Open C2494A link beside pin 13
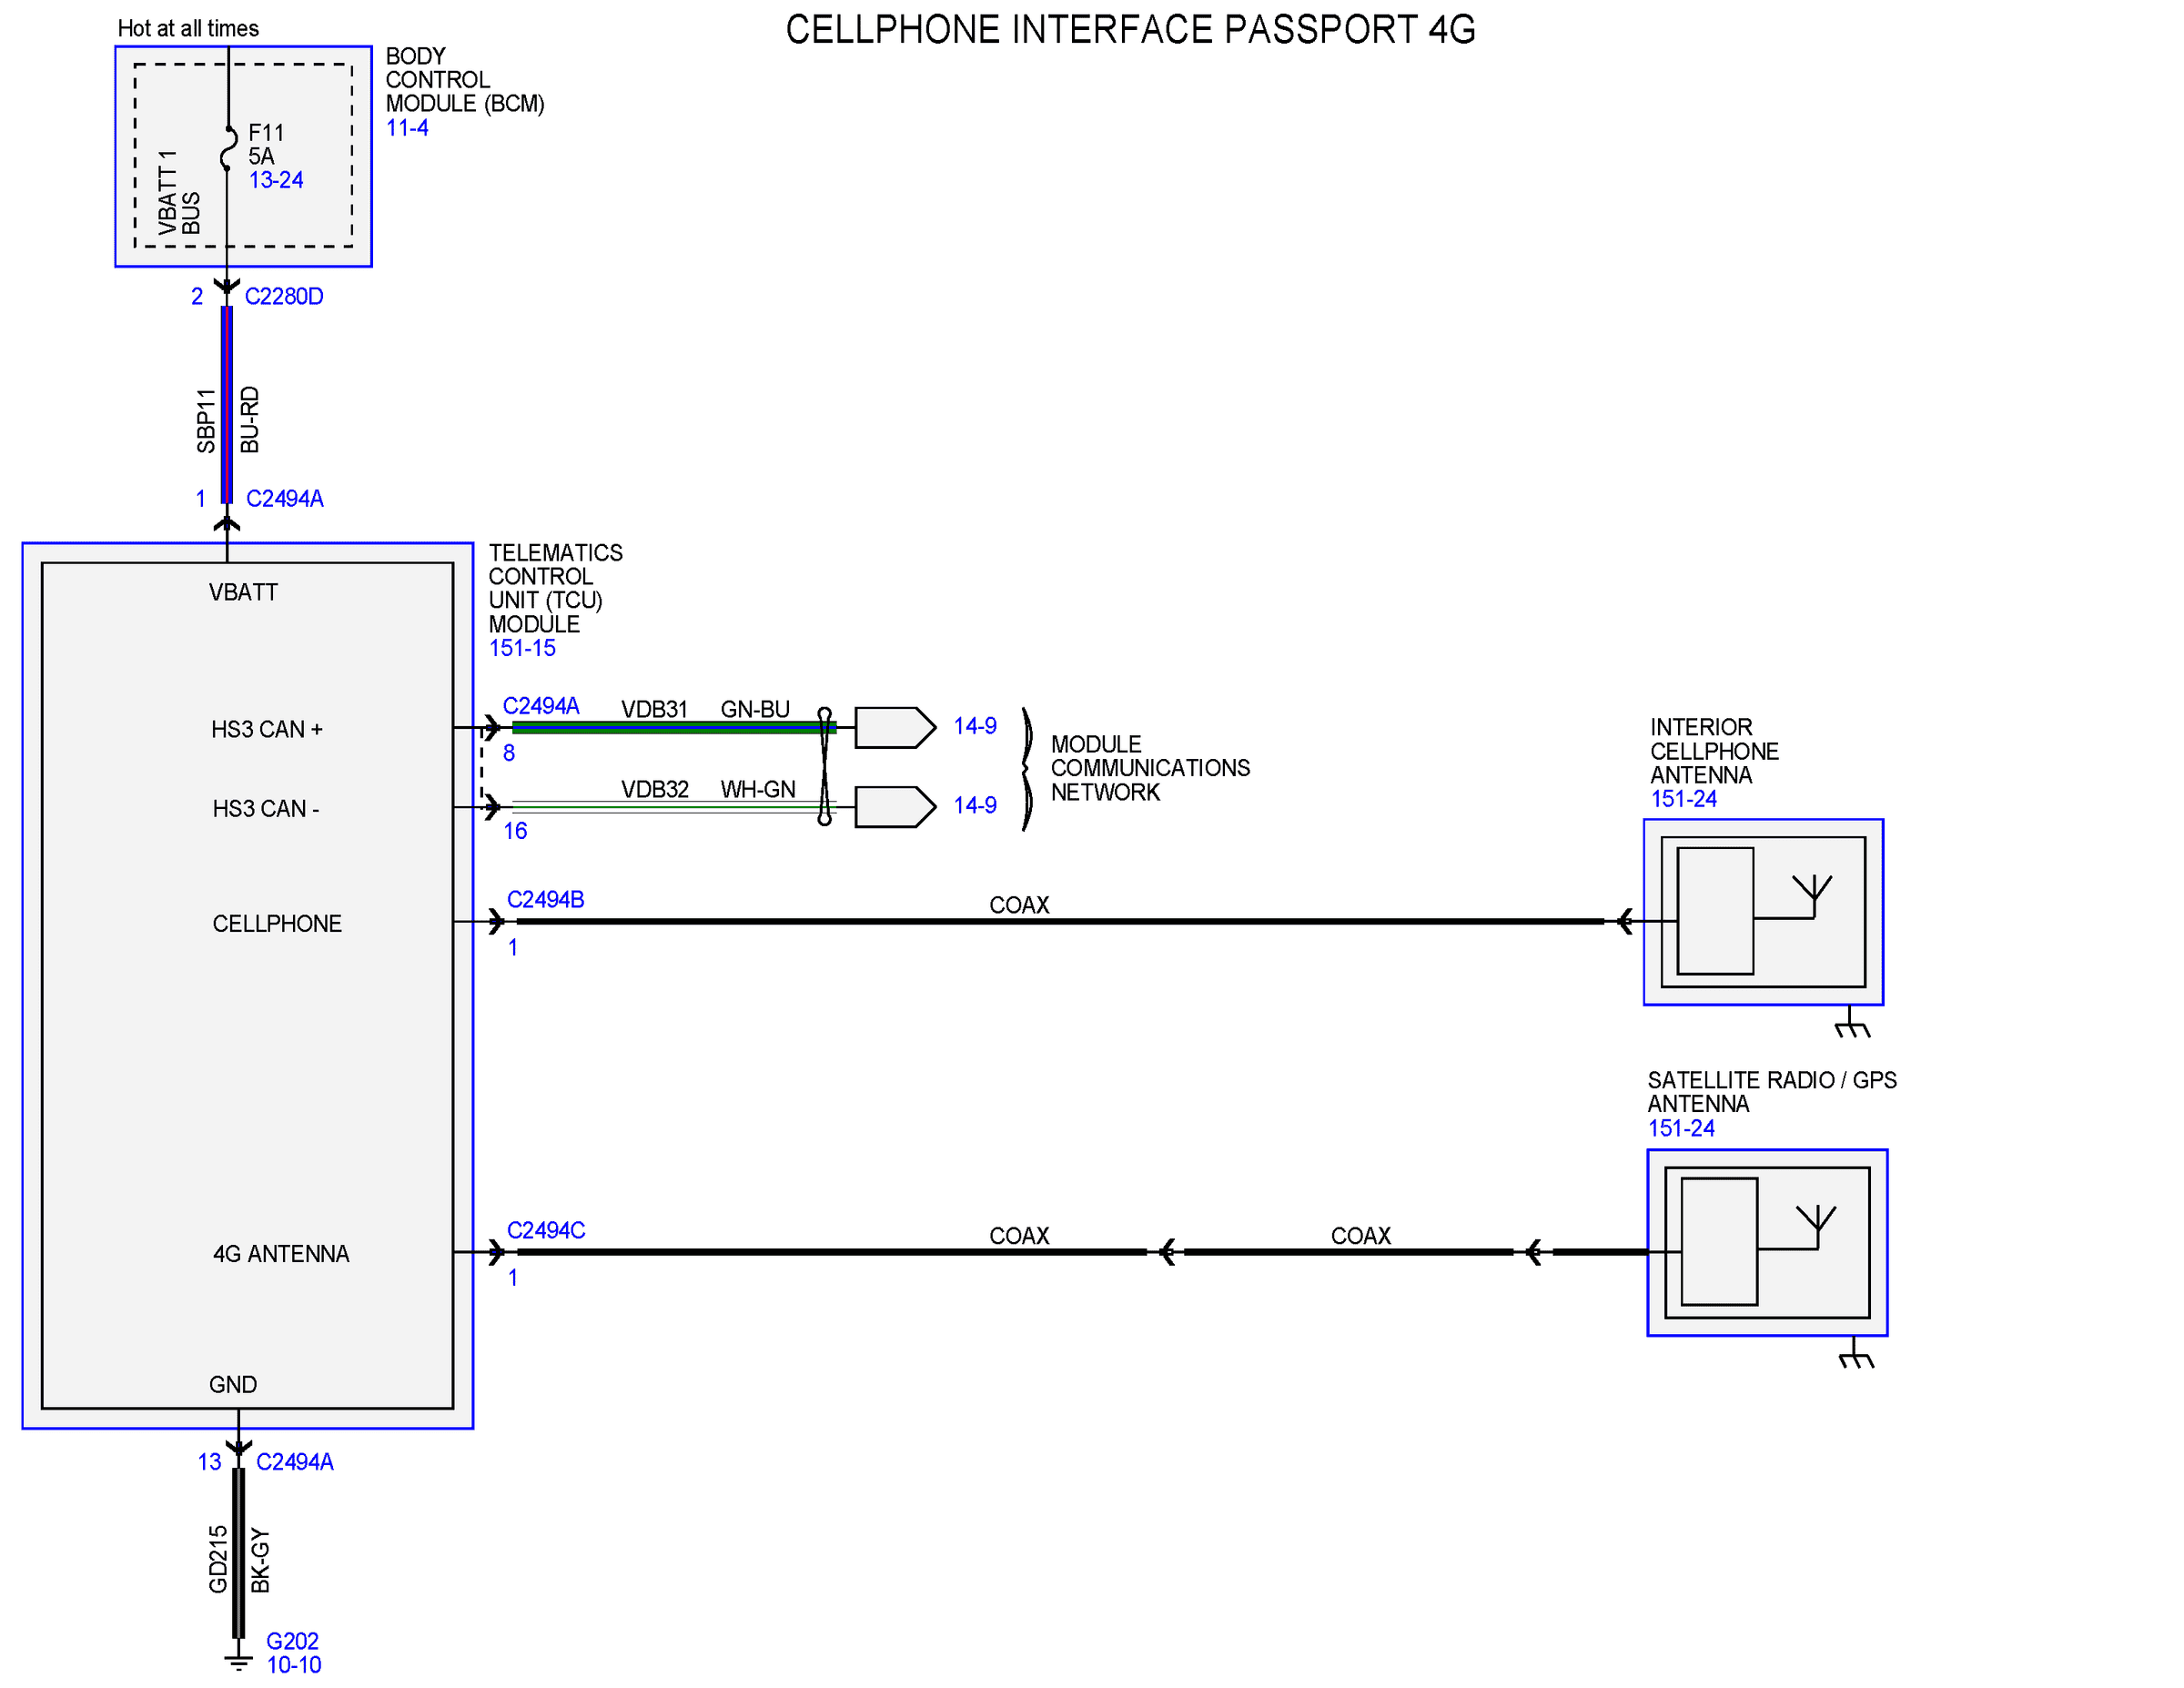 click(295, 1462)
